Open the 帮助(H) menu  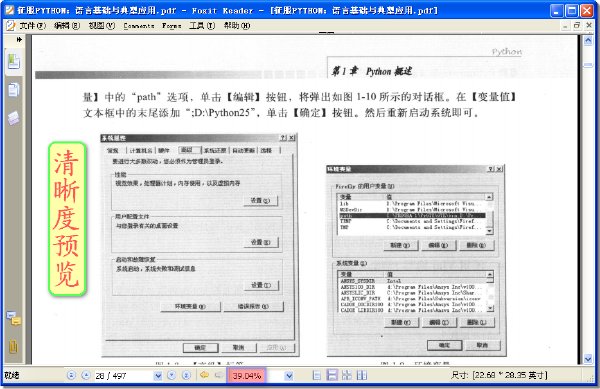point(237,26)
